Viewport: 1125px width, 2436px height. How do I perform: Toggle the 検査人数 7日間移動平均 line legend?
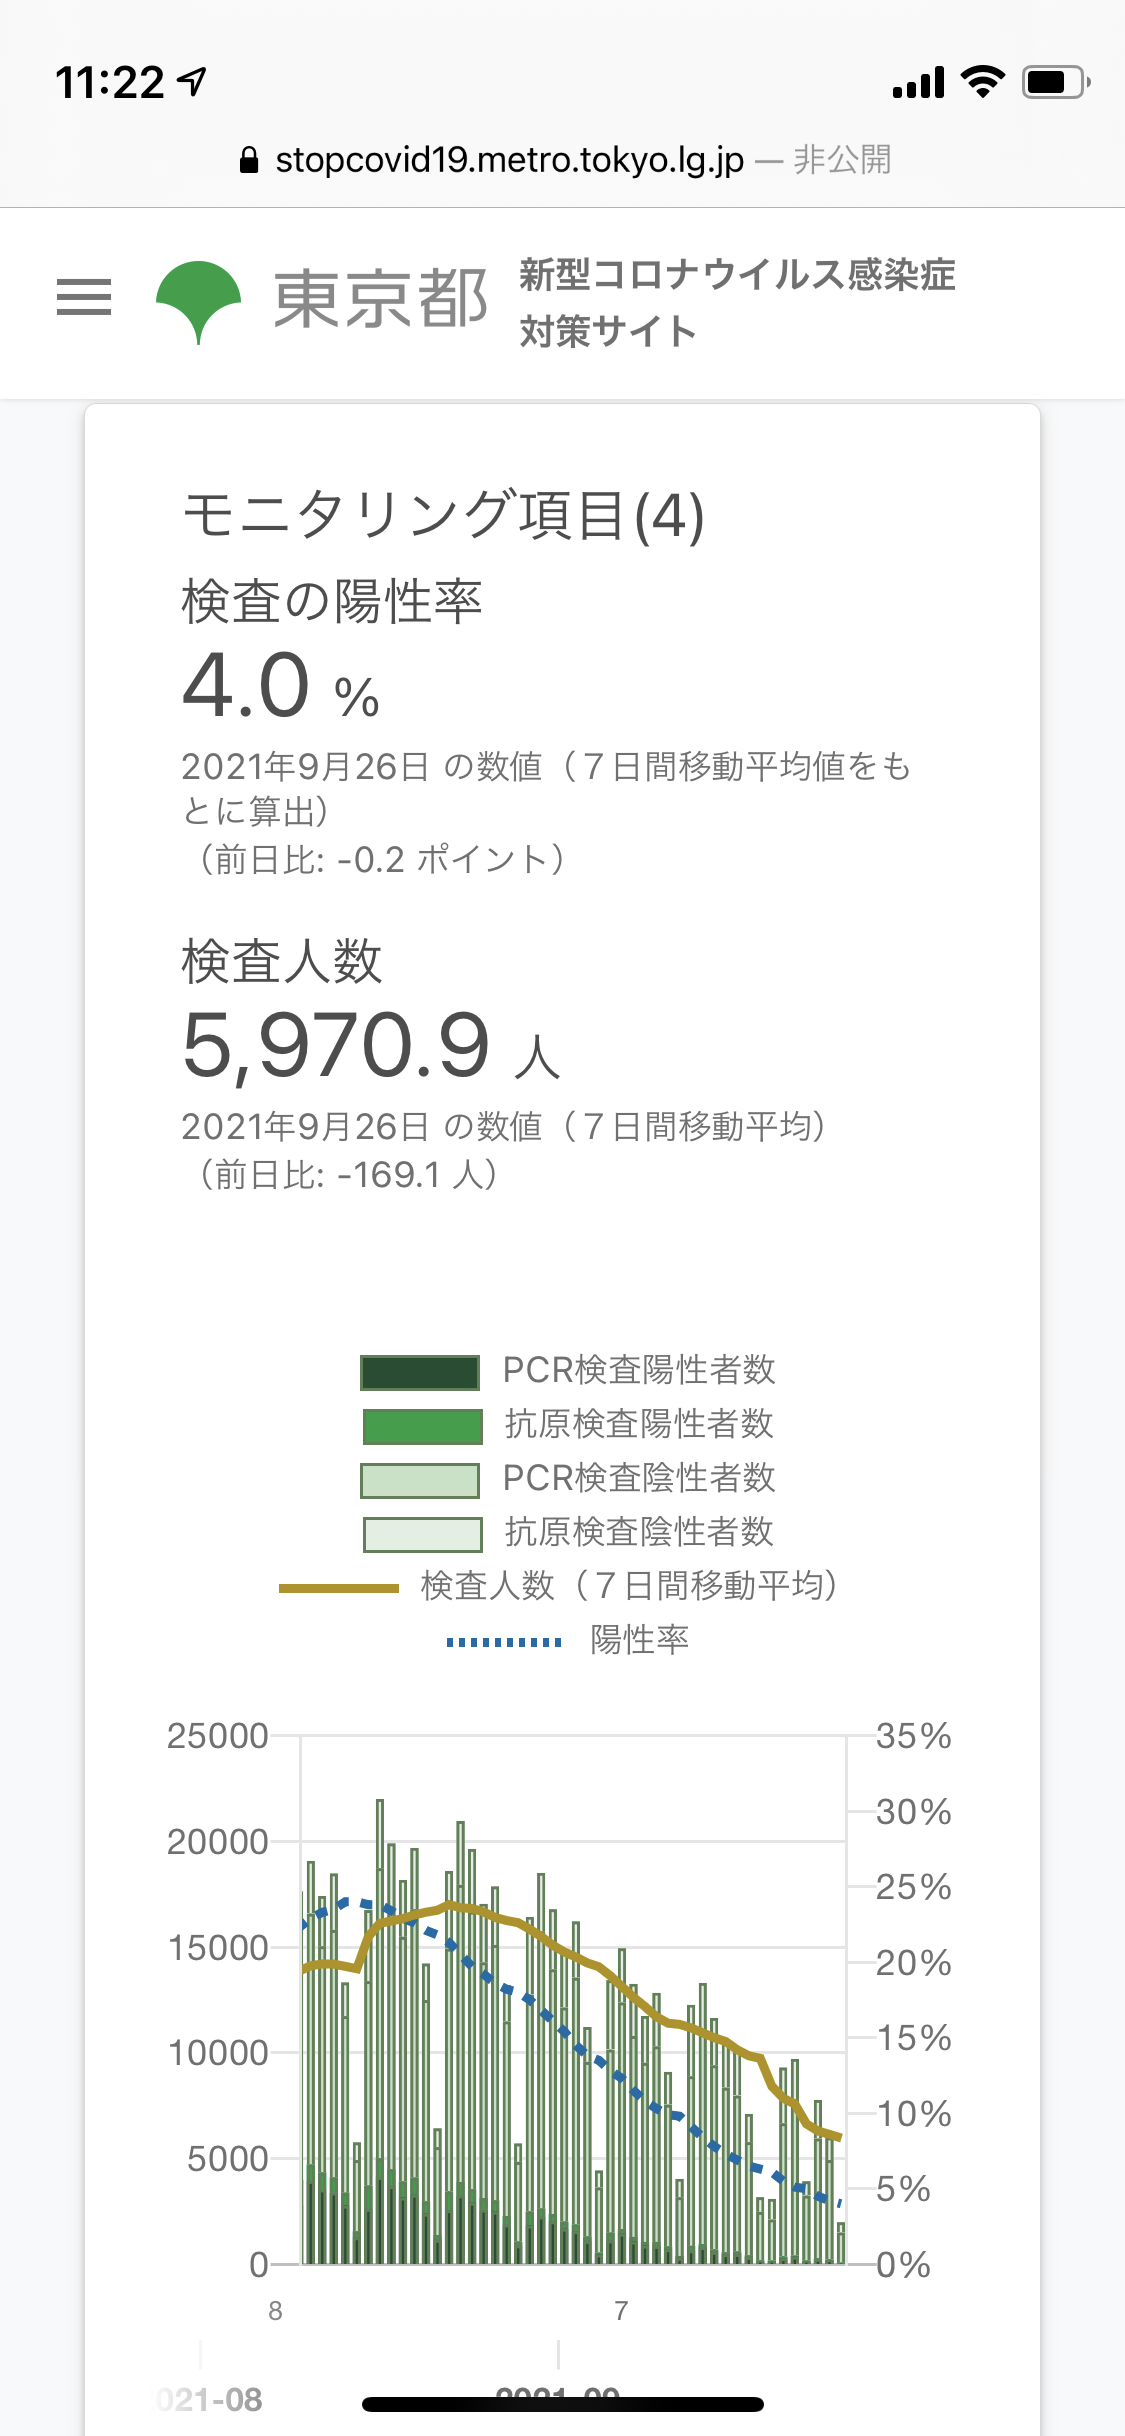pos(558,1586)
